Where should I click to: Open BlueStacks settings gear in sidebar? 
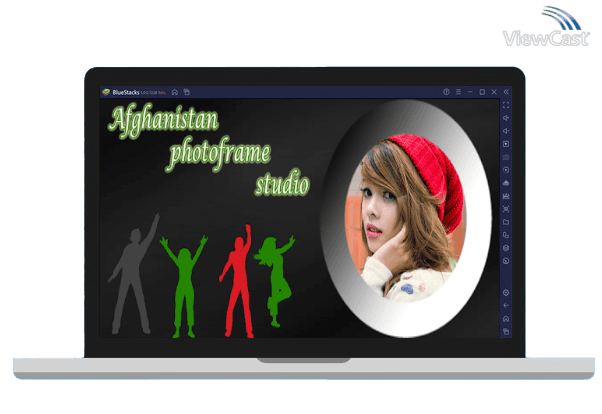tap(506, 293)
